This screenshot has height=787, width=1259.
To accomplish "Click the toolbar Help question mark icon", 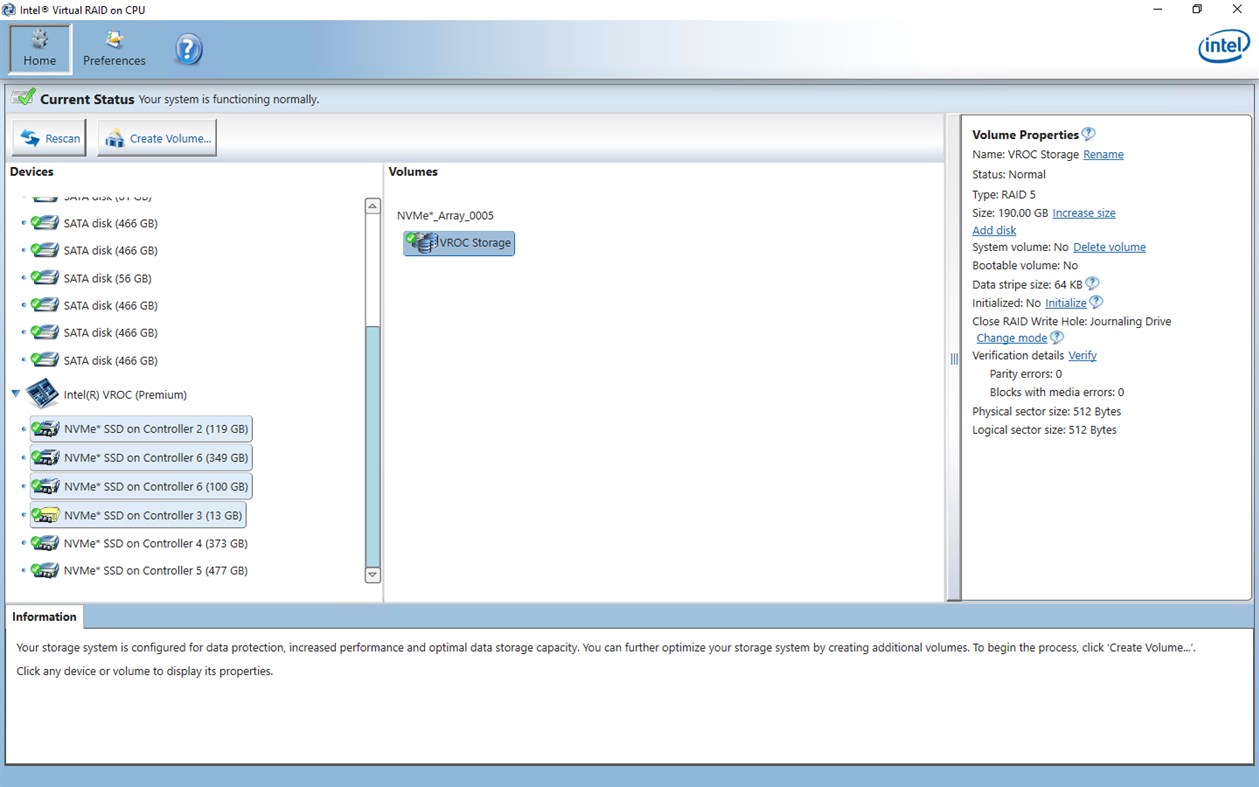I will click(188, 48).
